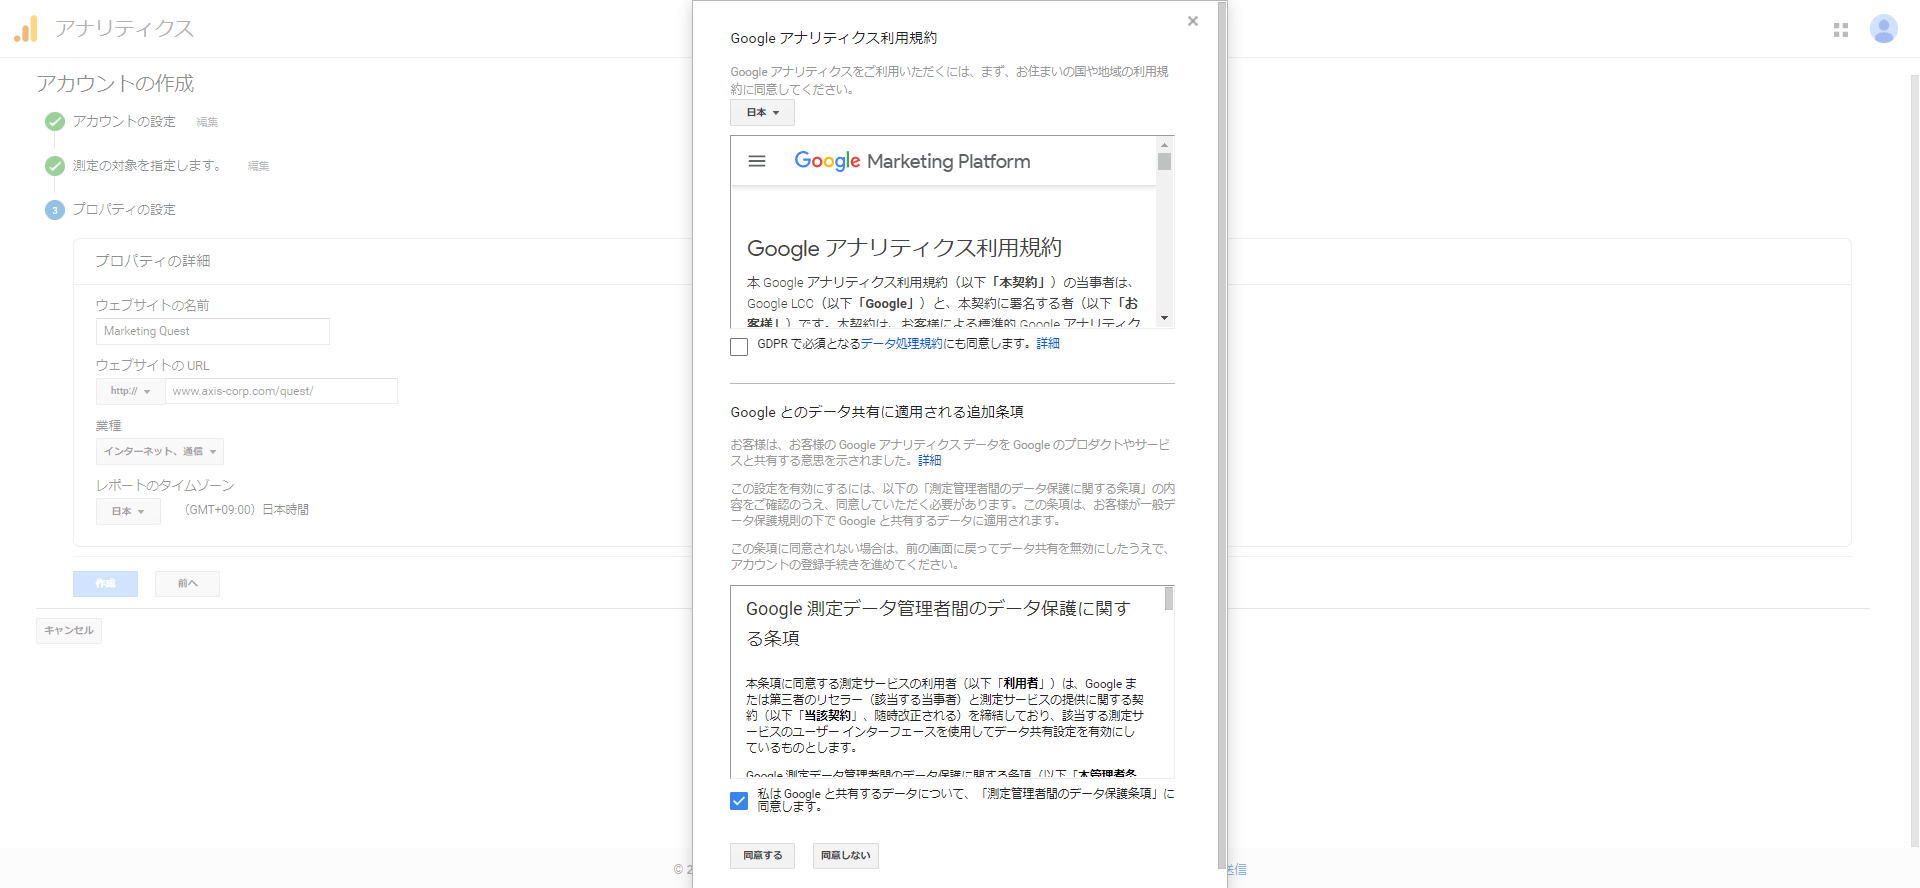Open the データ処理規約 link
The image size is (1920, 888).
pos(901,344)
